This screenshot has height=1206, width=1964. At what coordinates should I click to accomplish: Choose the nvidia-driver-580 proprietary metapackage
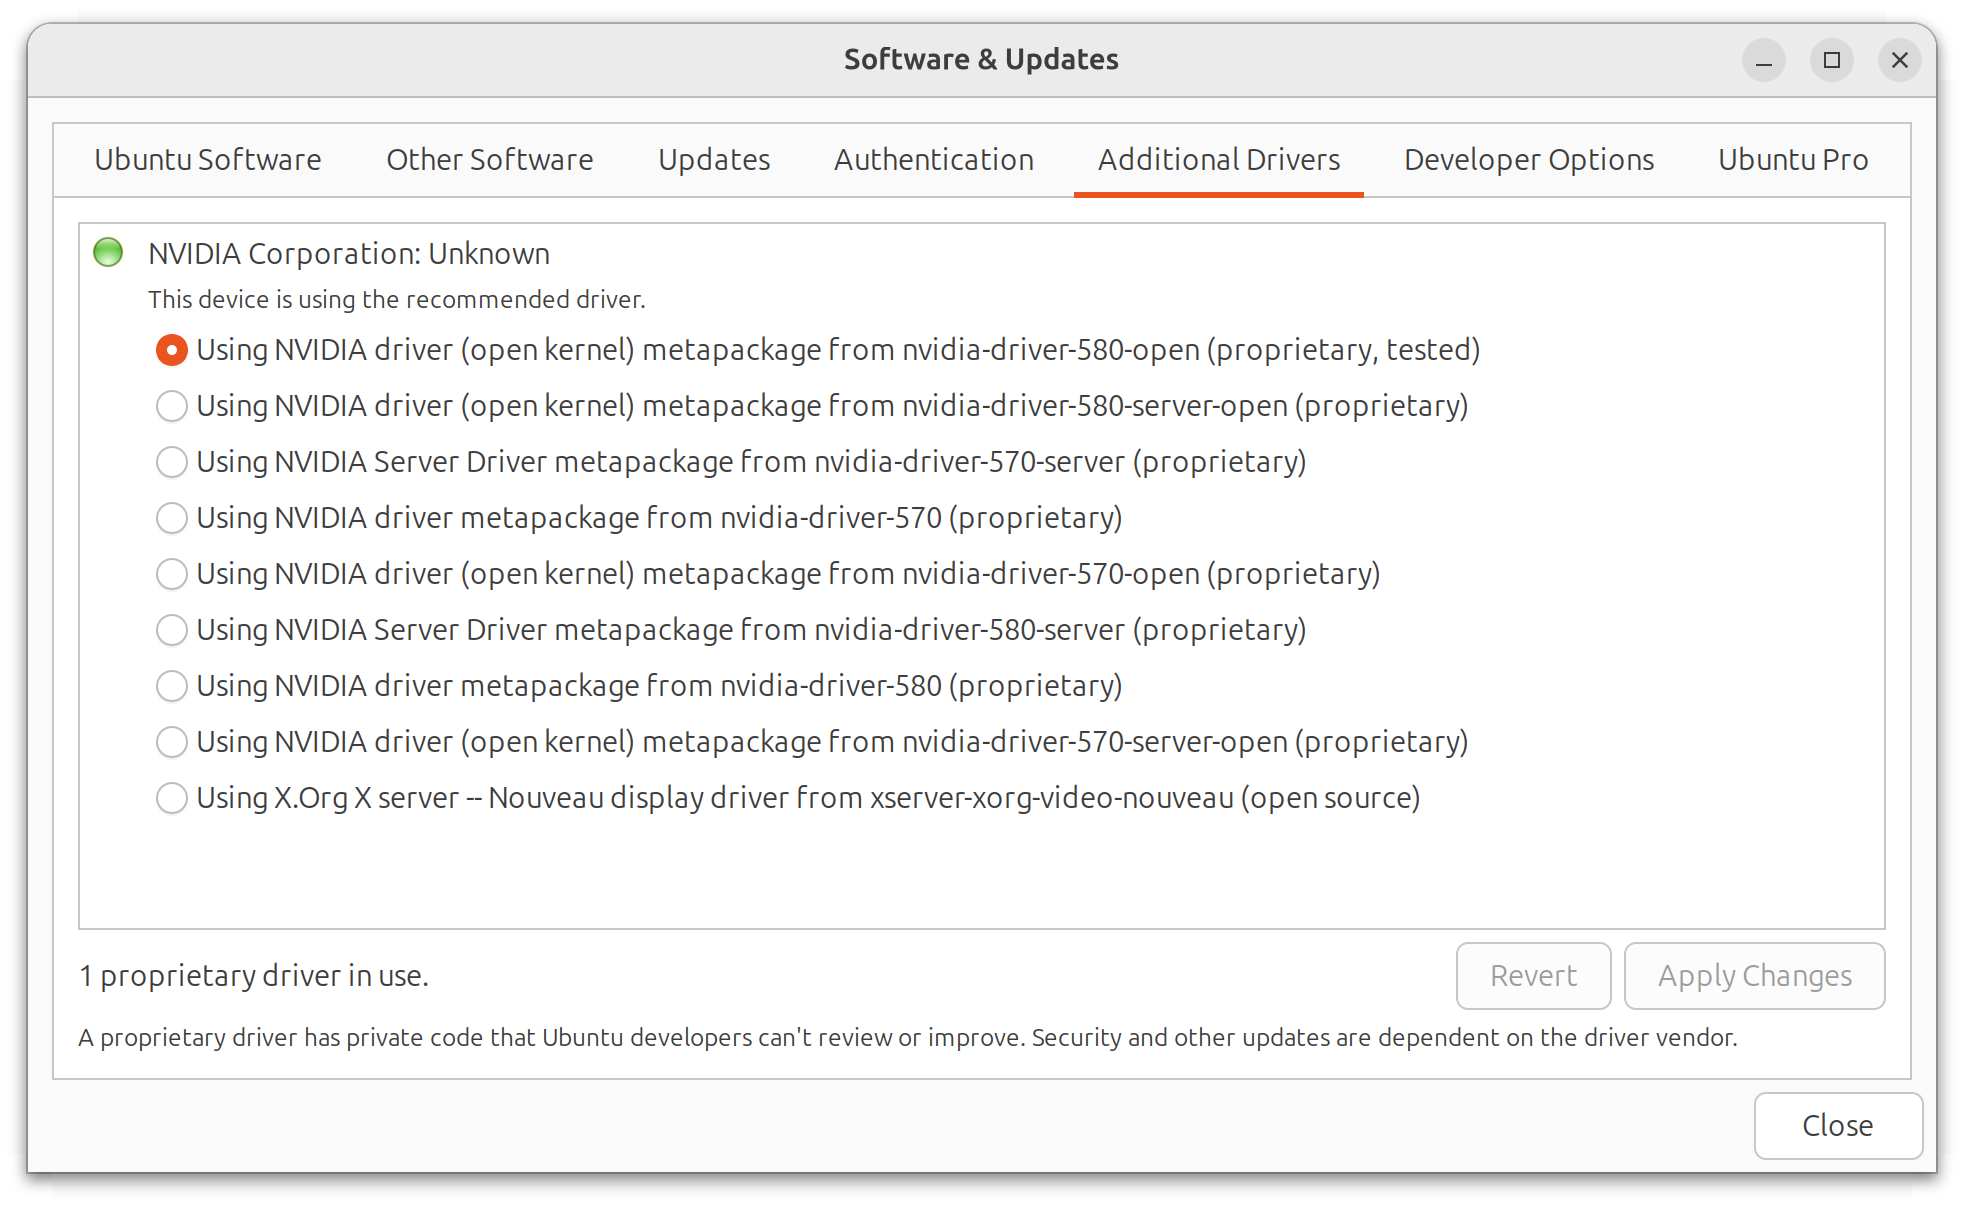(x=171, y=686)
